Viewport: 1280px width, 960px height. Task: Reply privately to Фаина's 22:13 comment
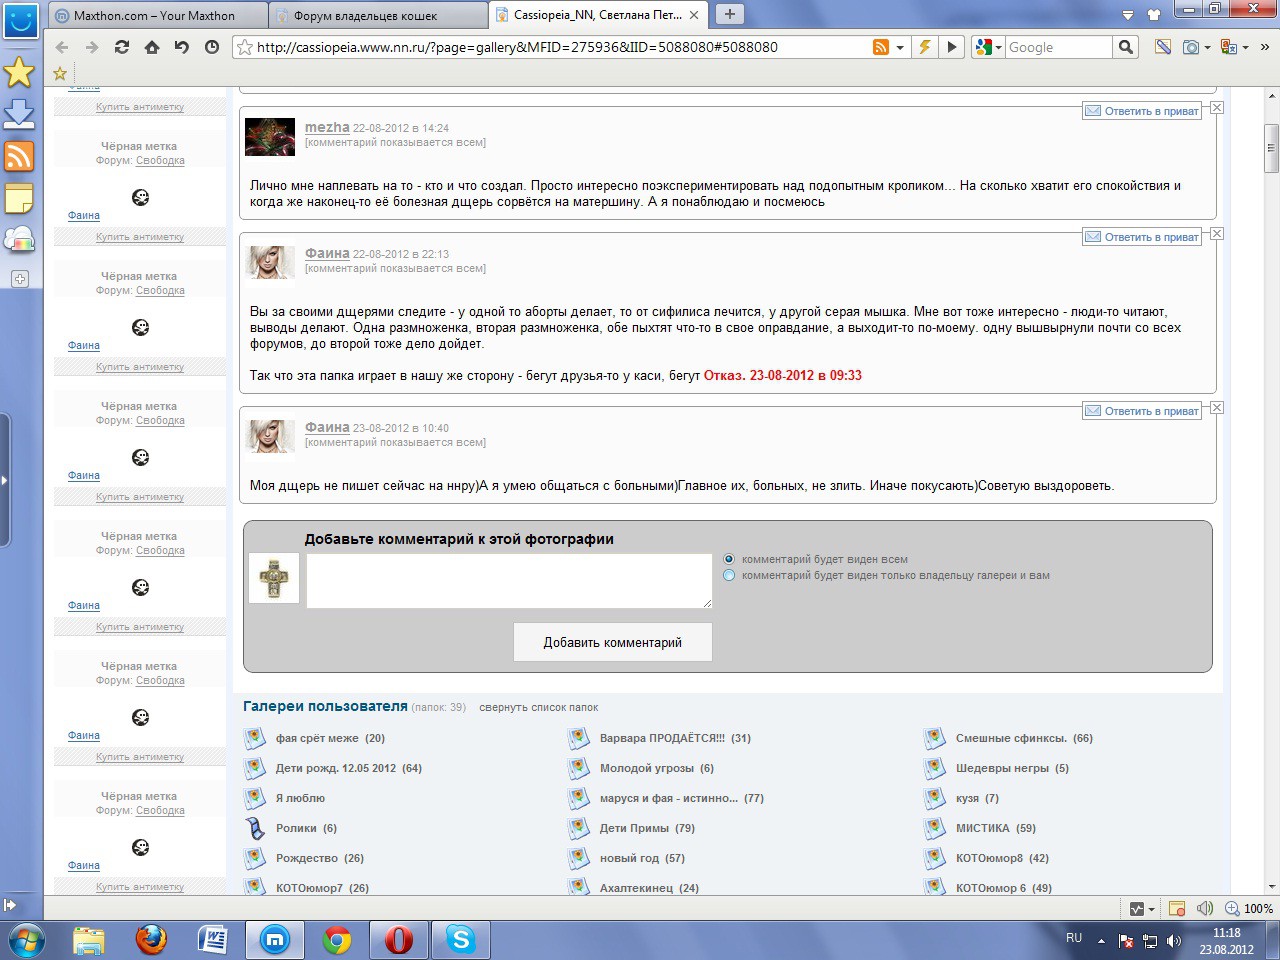1143,237
